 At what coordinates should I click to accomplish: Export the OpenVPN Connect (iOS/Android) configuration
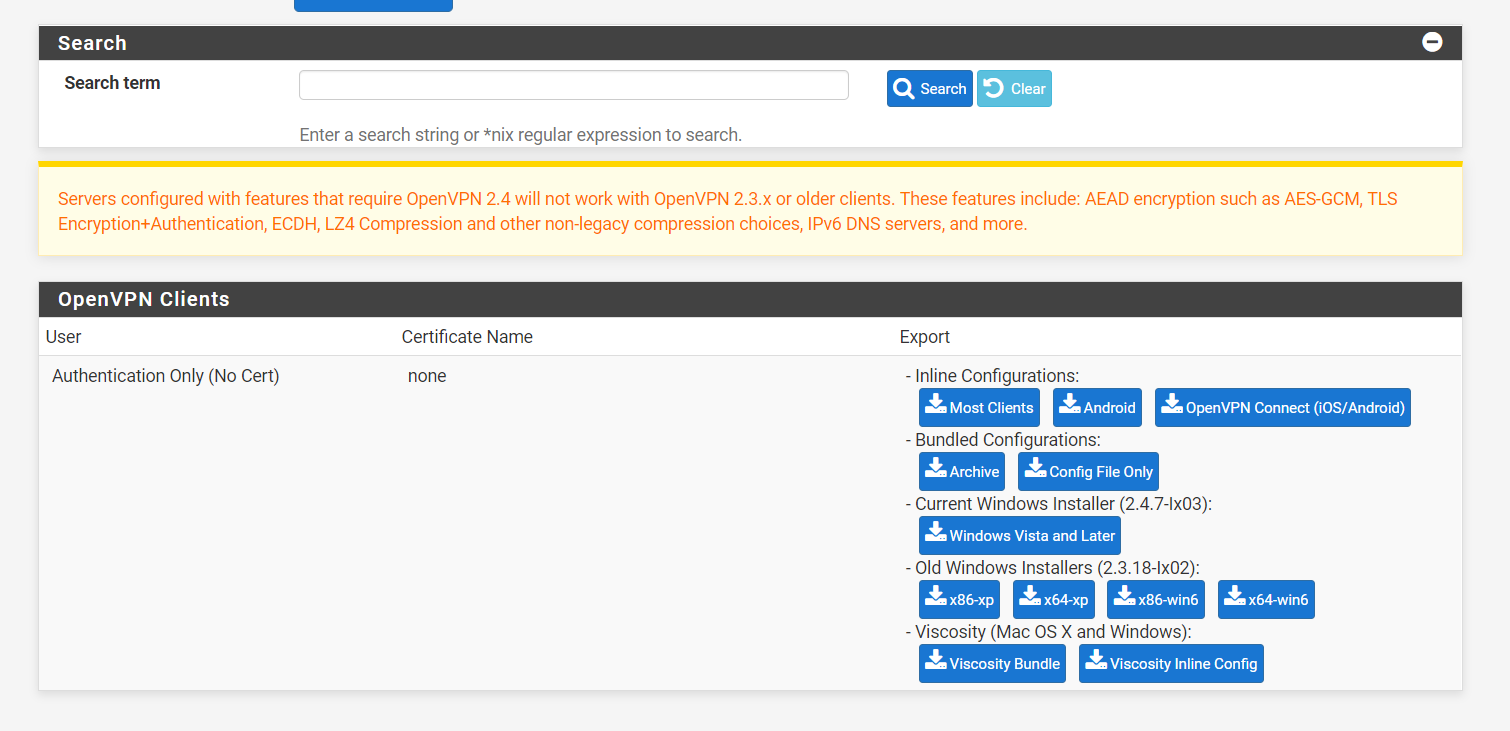click(x=1282, y=407)
